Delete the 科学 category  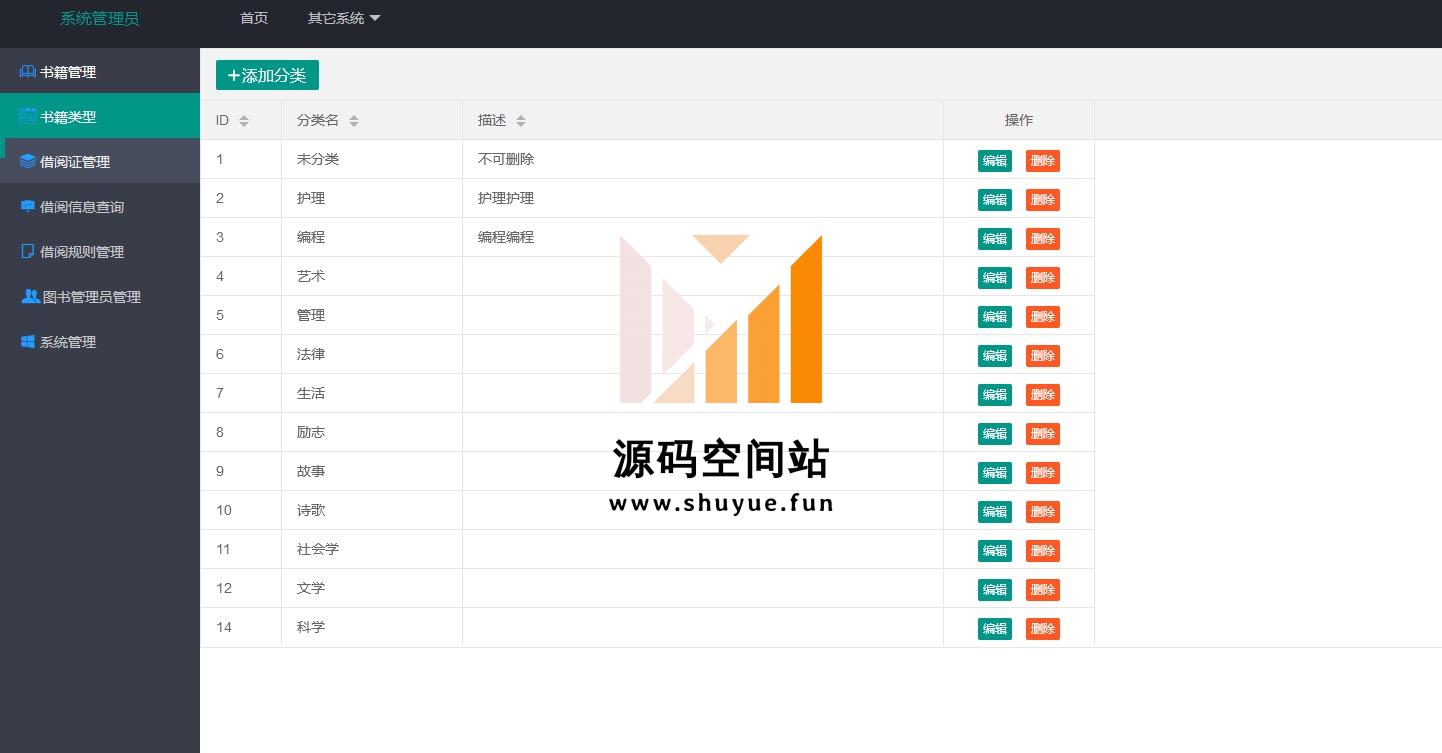pyautogui.click(x=1043, y=629)
